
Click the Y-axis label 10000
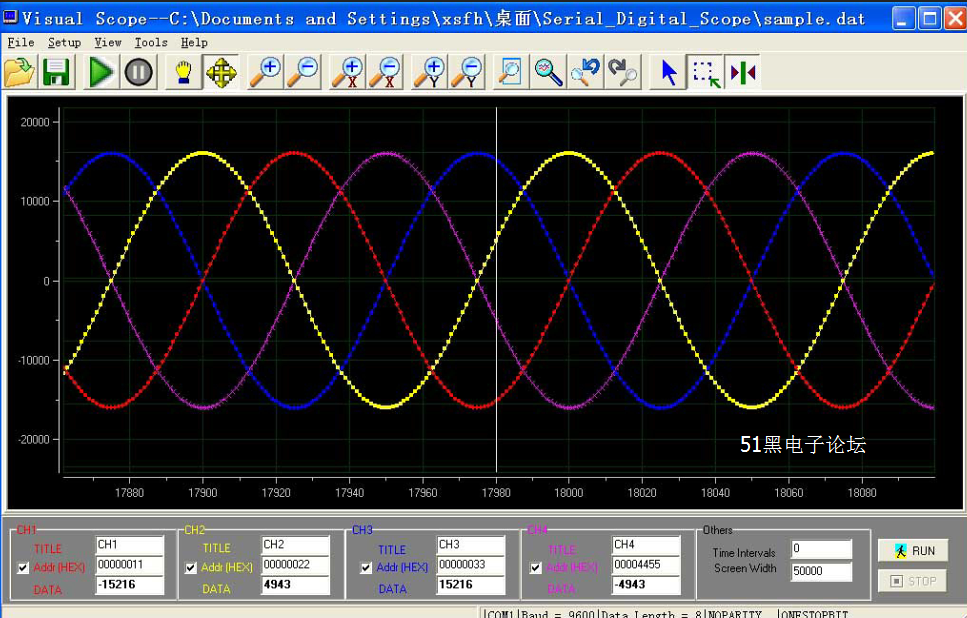coord(35,202)
